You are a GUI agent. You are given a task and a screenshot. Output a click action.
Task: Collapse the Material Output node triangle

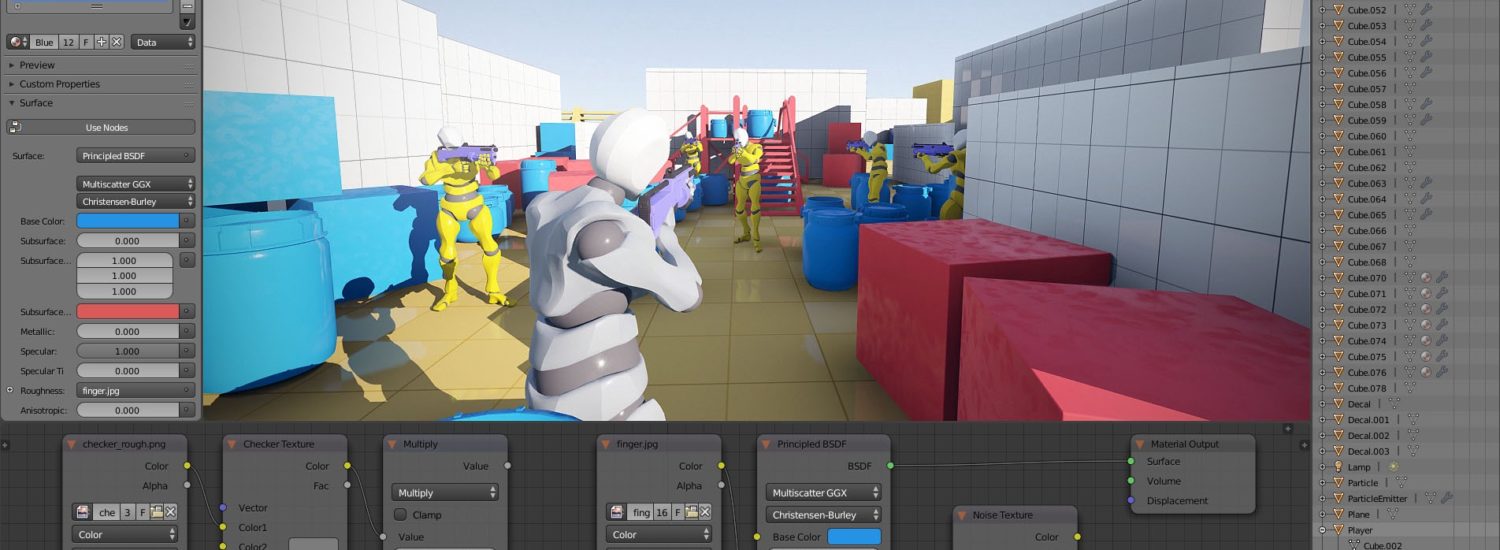pyautogui.click(x=1140, y=444)
